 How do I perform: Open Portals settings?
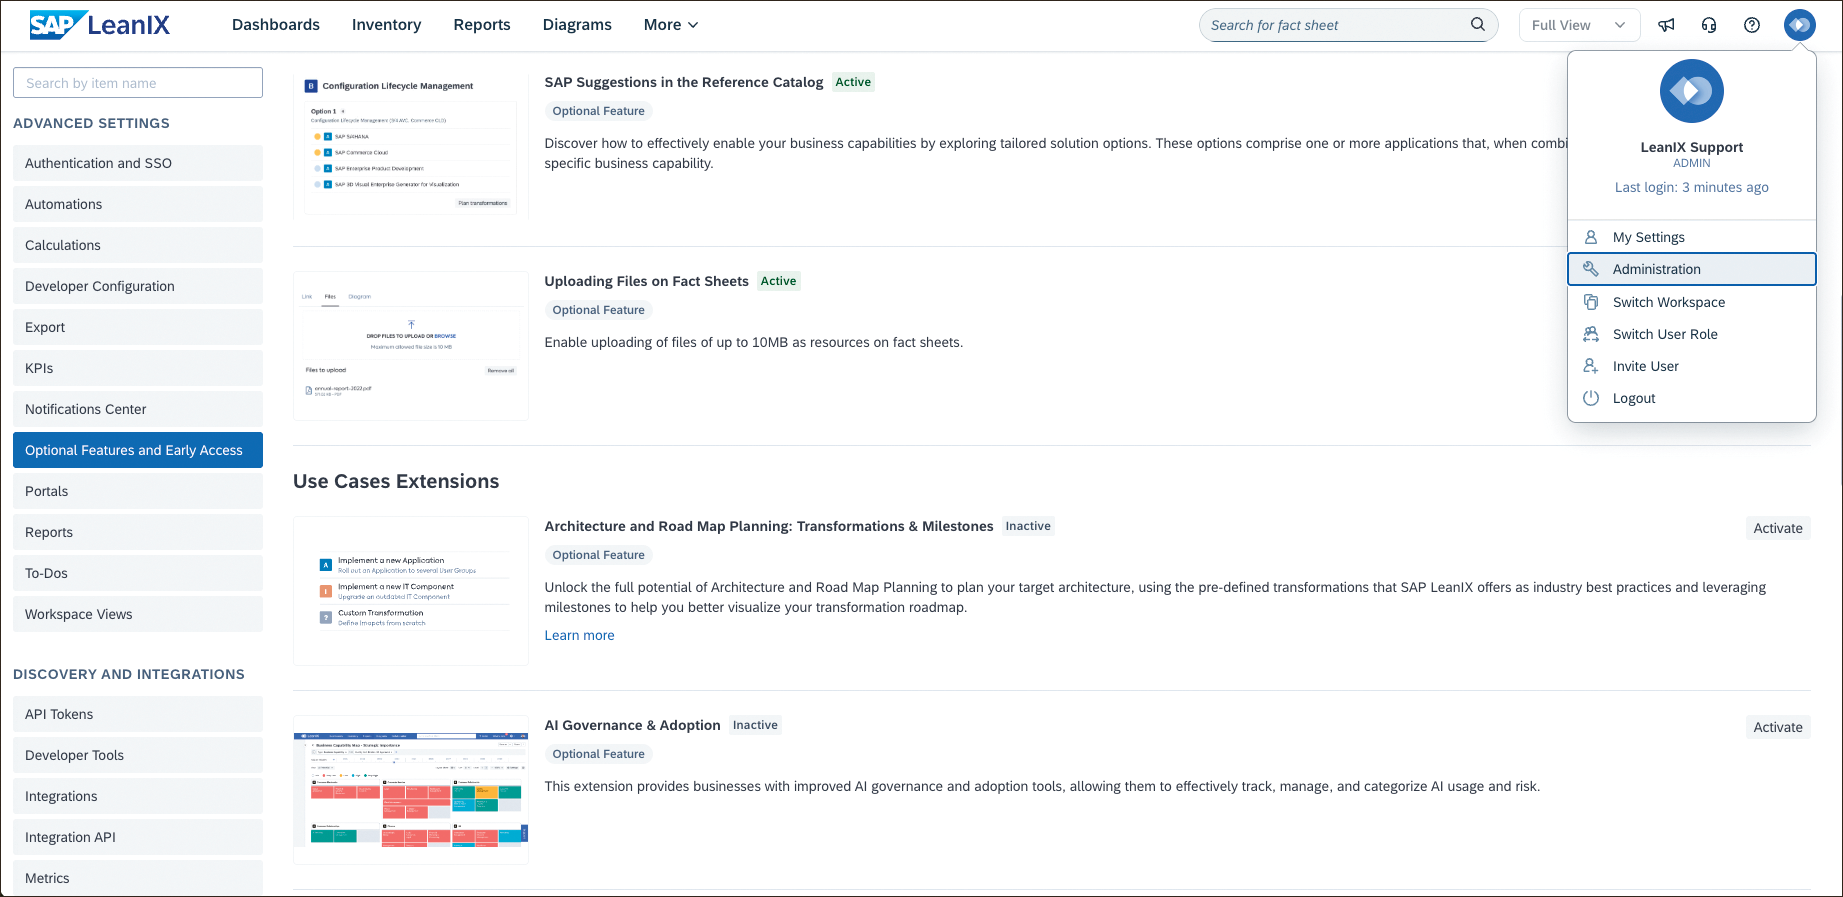point(138,491)
